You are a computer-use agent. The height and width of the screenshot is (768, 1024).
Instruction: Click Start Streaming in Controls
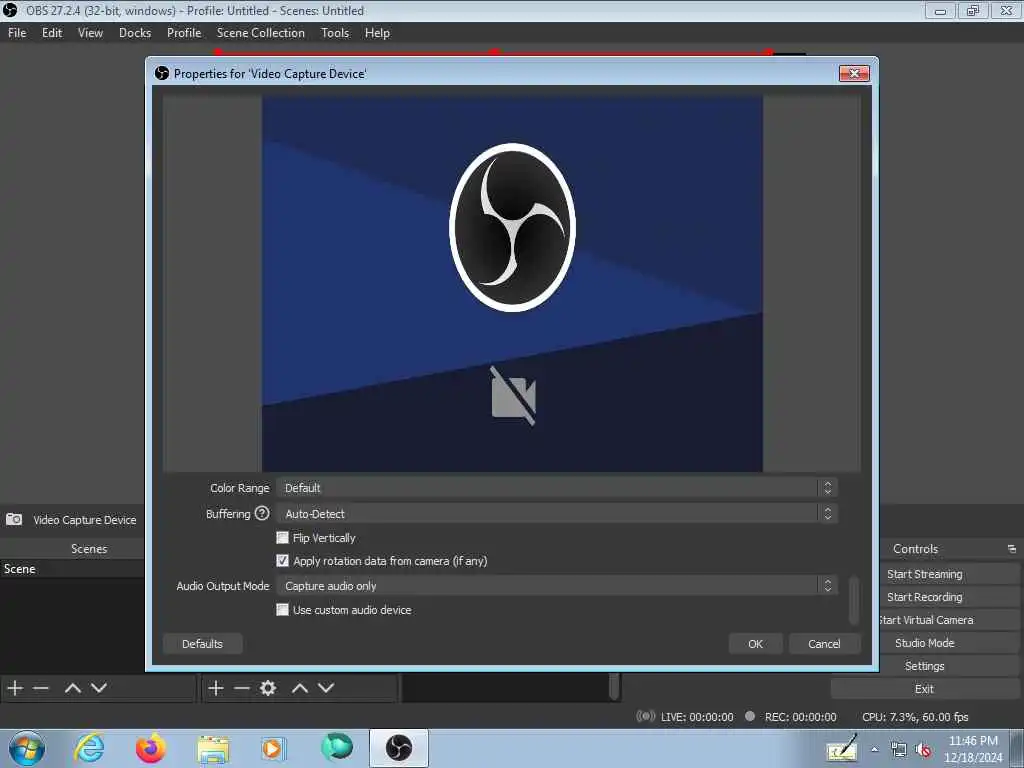point(948,574)
